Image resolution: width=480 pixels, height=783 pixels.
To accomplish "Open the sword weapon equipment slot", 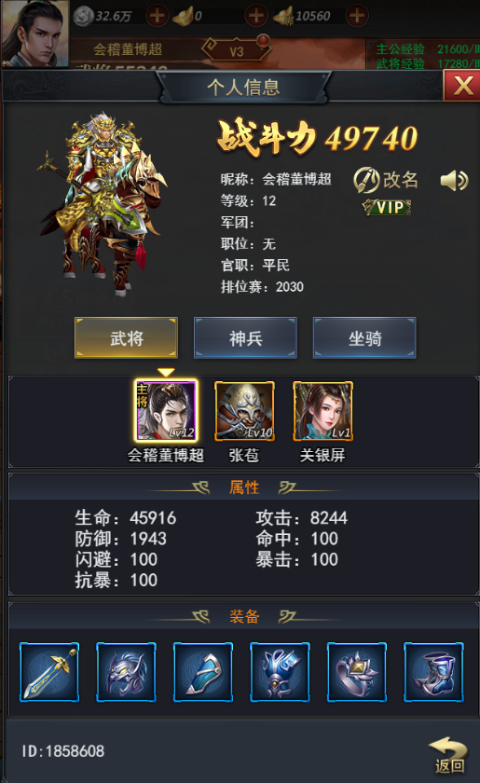I will click(x=49, y=672).
